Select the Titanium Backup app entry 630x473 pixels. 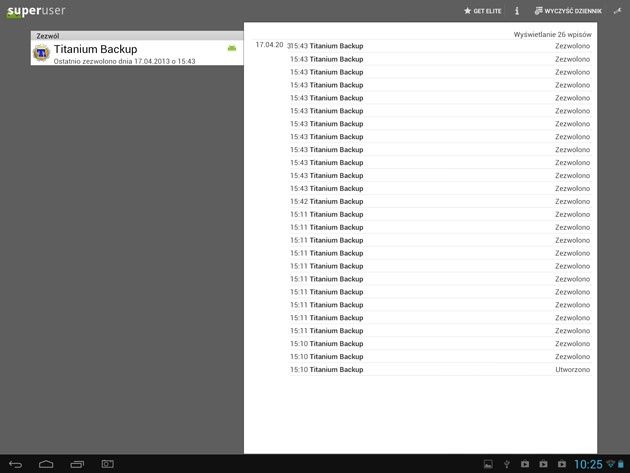tap(137, 53)
